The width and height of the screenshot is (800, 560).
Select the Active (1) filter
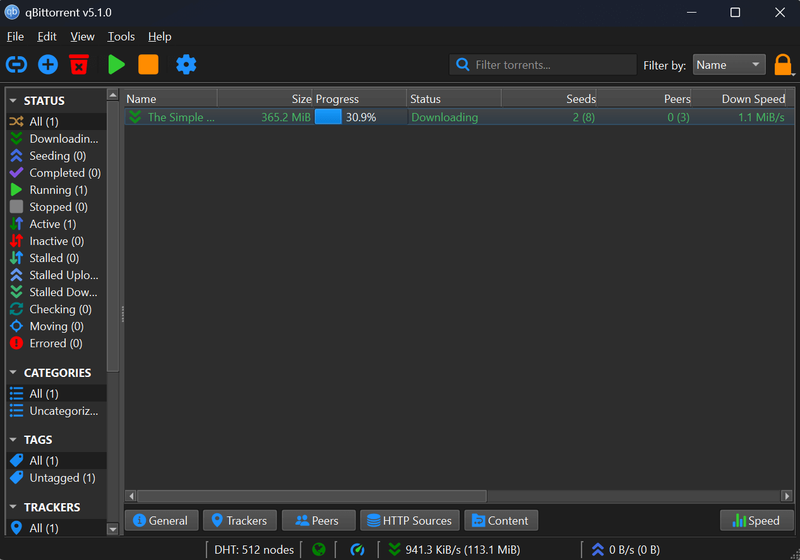click(x=56, y=224)
